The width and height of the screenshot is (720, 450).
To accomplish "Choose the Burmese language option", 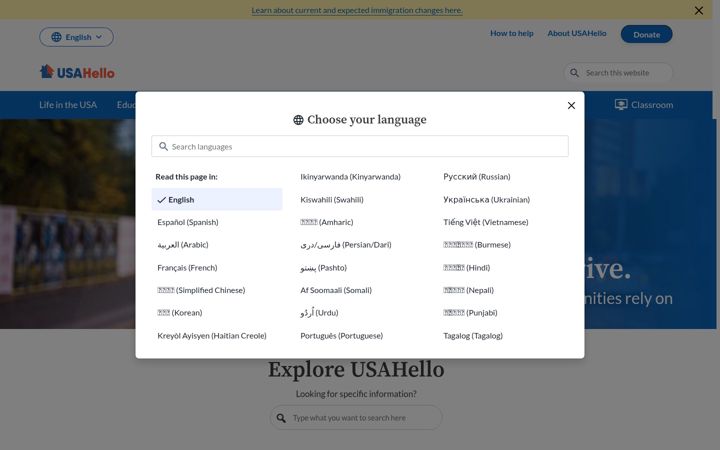I will pyautogui.click(x=477, y=245).
